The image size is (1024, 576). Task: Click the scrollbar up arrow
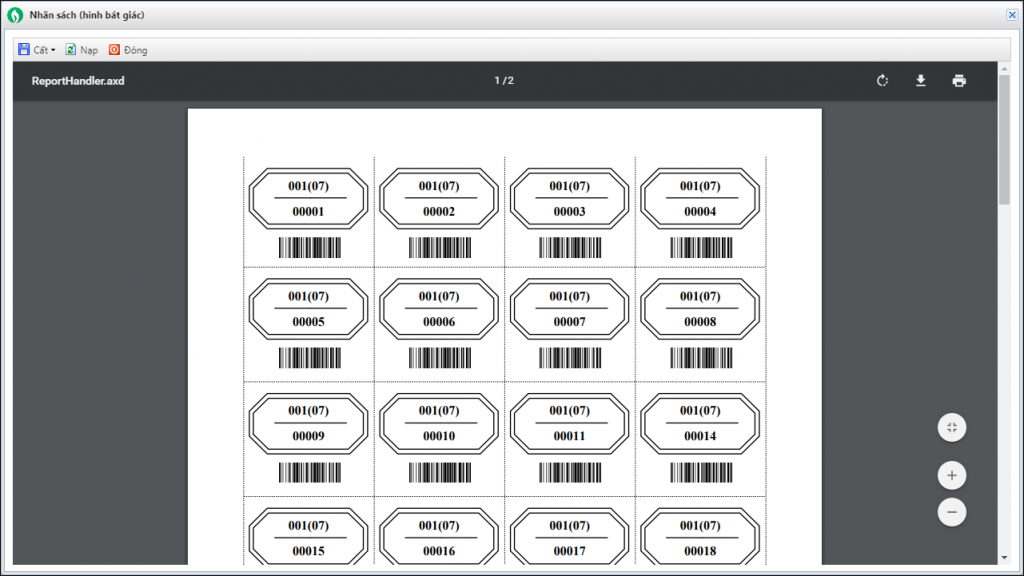point(1004,69)
